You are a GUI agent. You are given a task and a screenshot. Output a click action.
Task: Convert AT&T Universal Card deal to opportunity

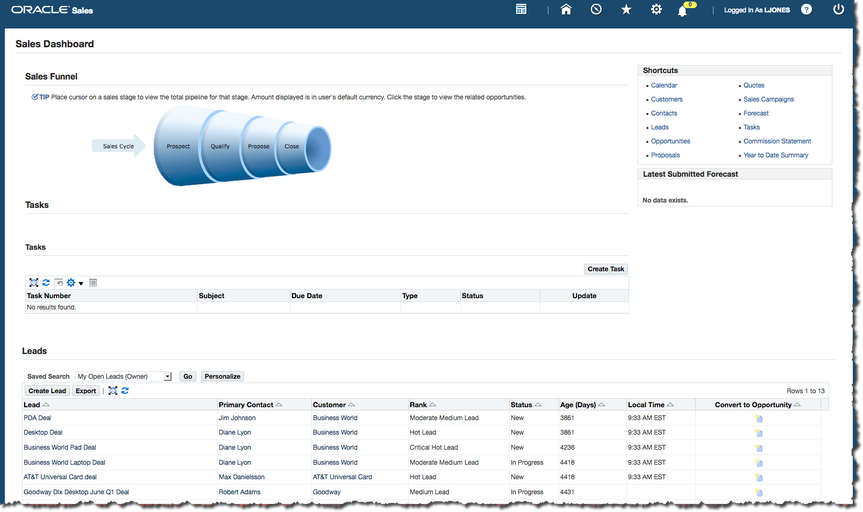click(759, 478)
